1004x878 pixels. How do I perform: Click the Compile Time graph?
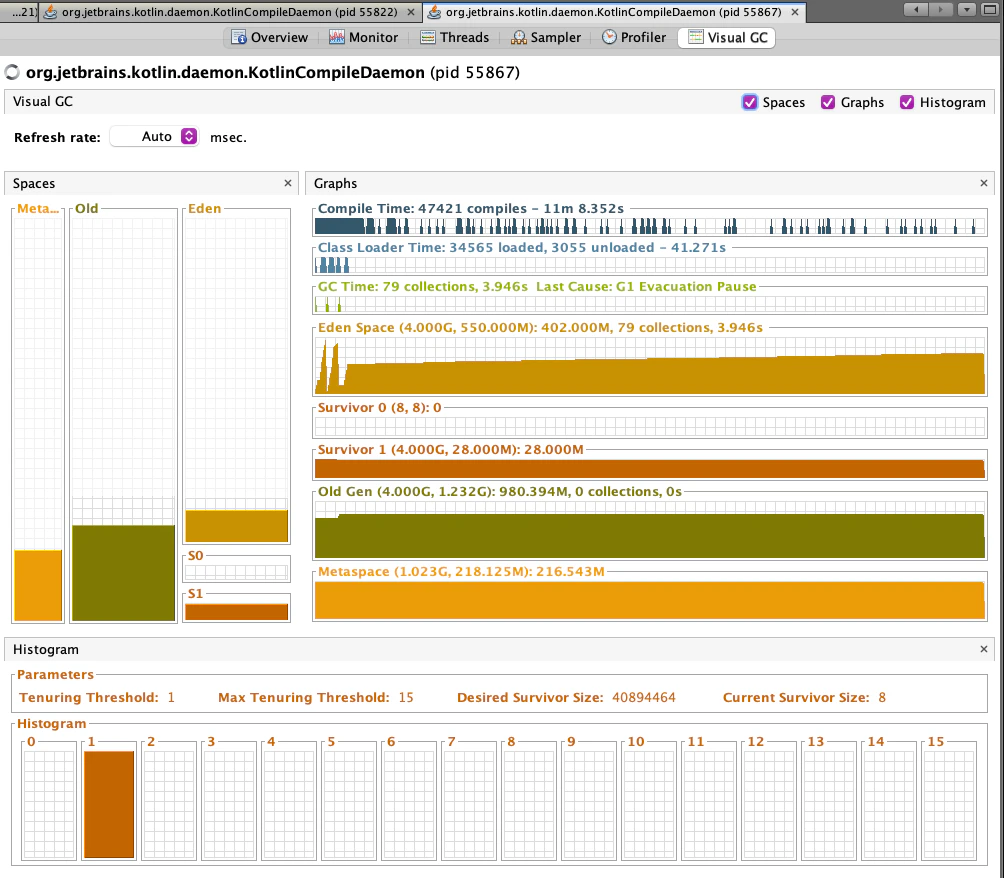650,226
